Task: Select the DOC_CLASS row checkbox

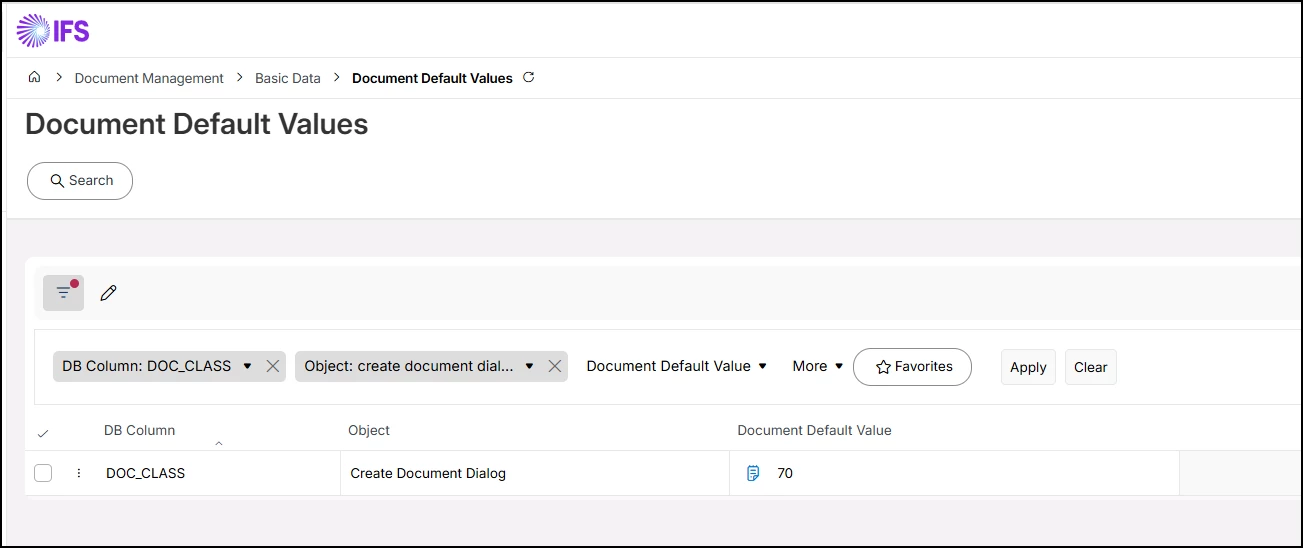Action: click(43, 473)
